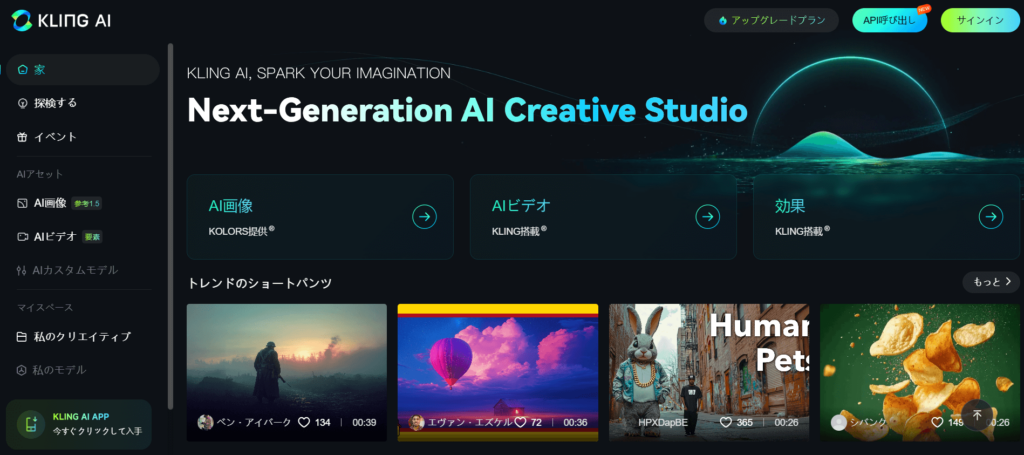Open the AI画像 KOLORS card
Screen dimensions: 1024x455
coord(320,217)
